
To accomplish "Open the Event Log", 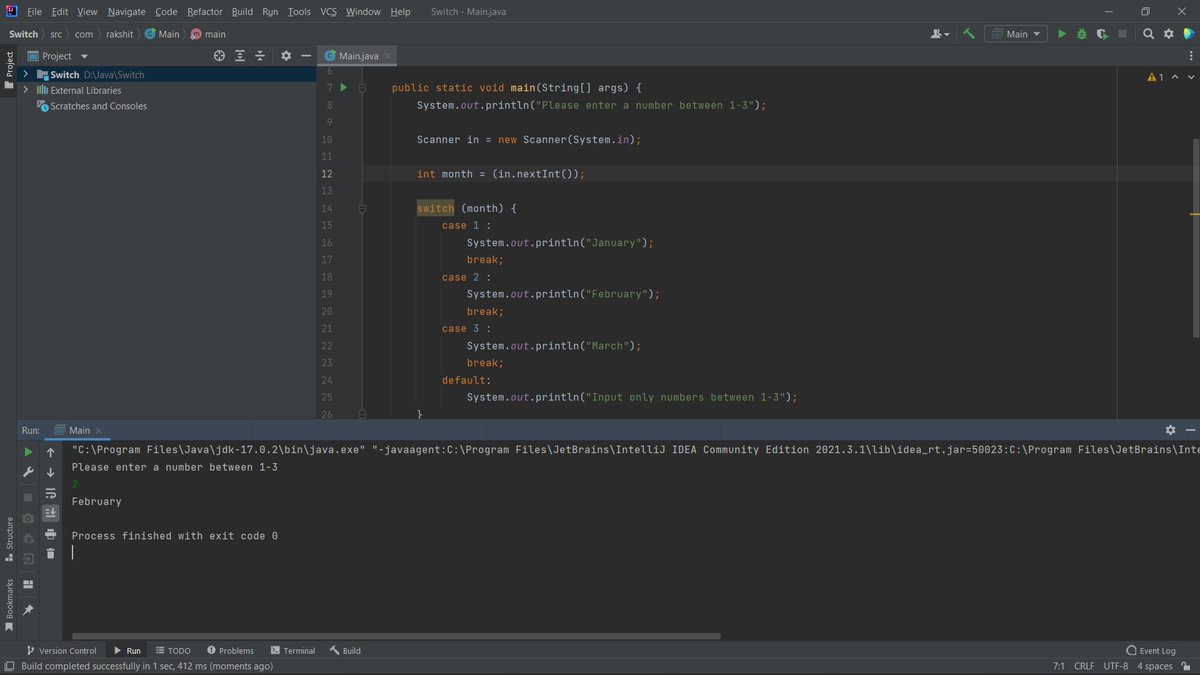I will [1151, 650].
